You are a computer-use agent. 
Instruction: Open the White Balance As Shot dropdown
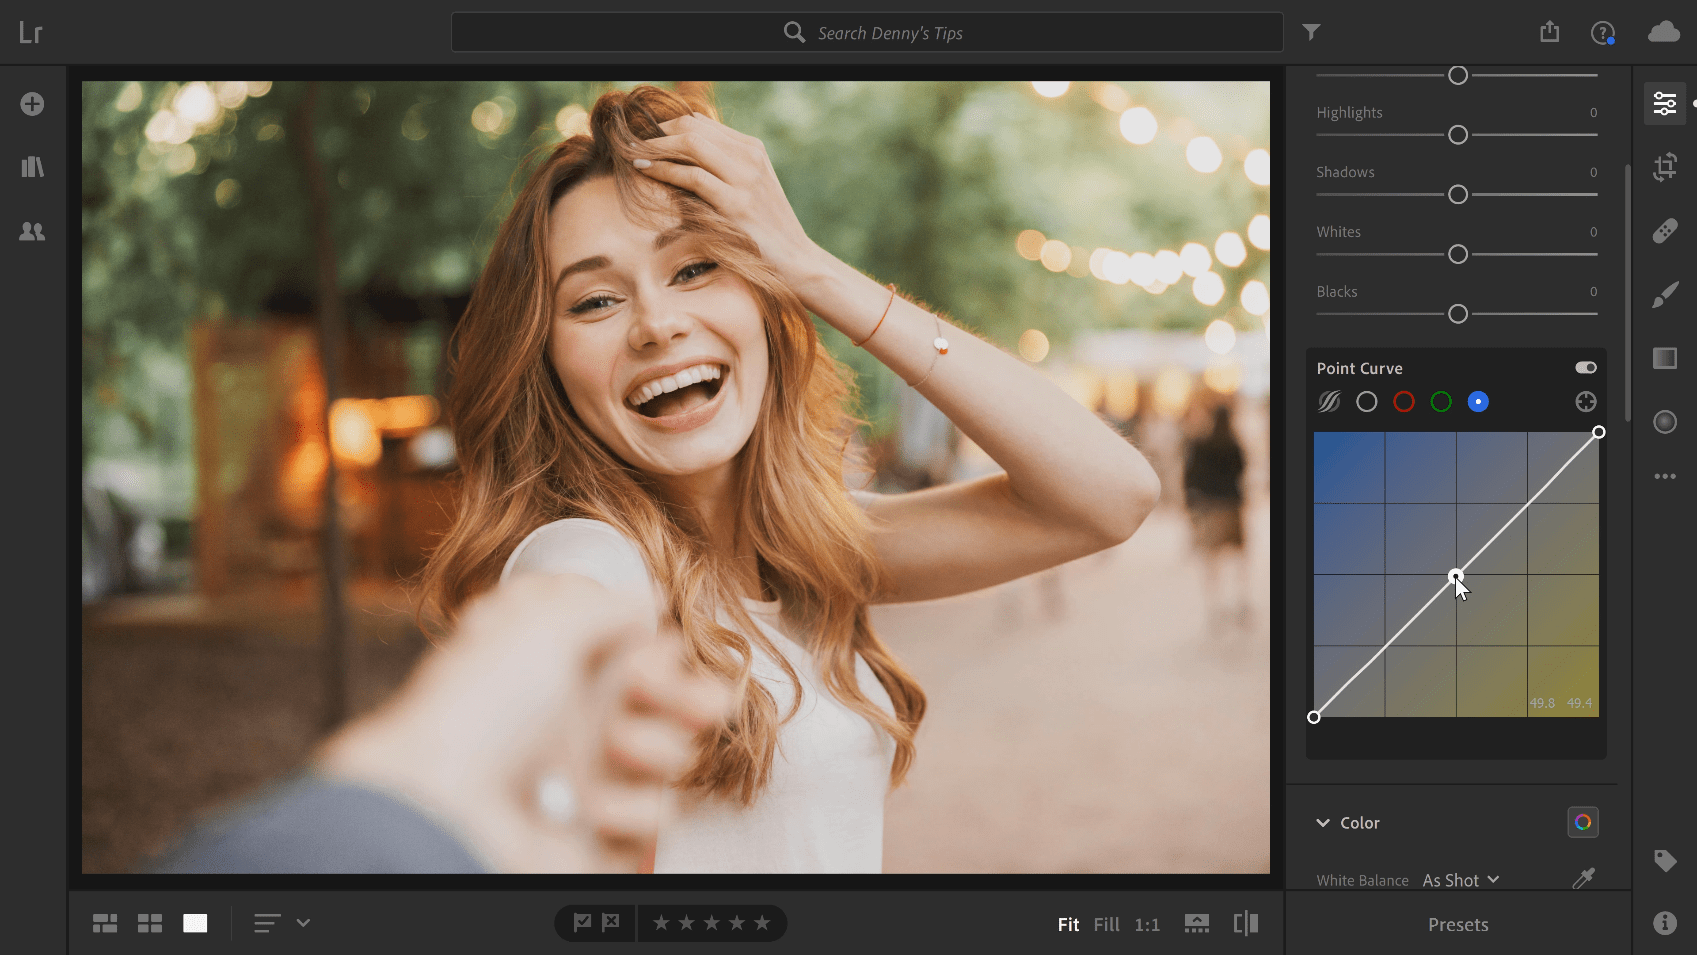(1460, 880)
